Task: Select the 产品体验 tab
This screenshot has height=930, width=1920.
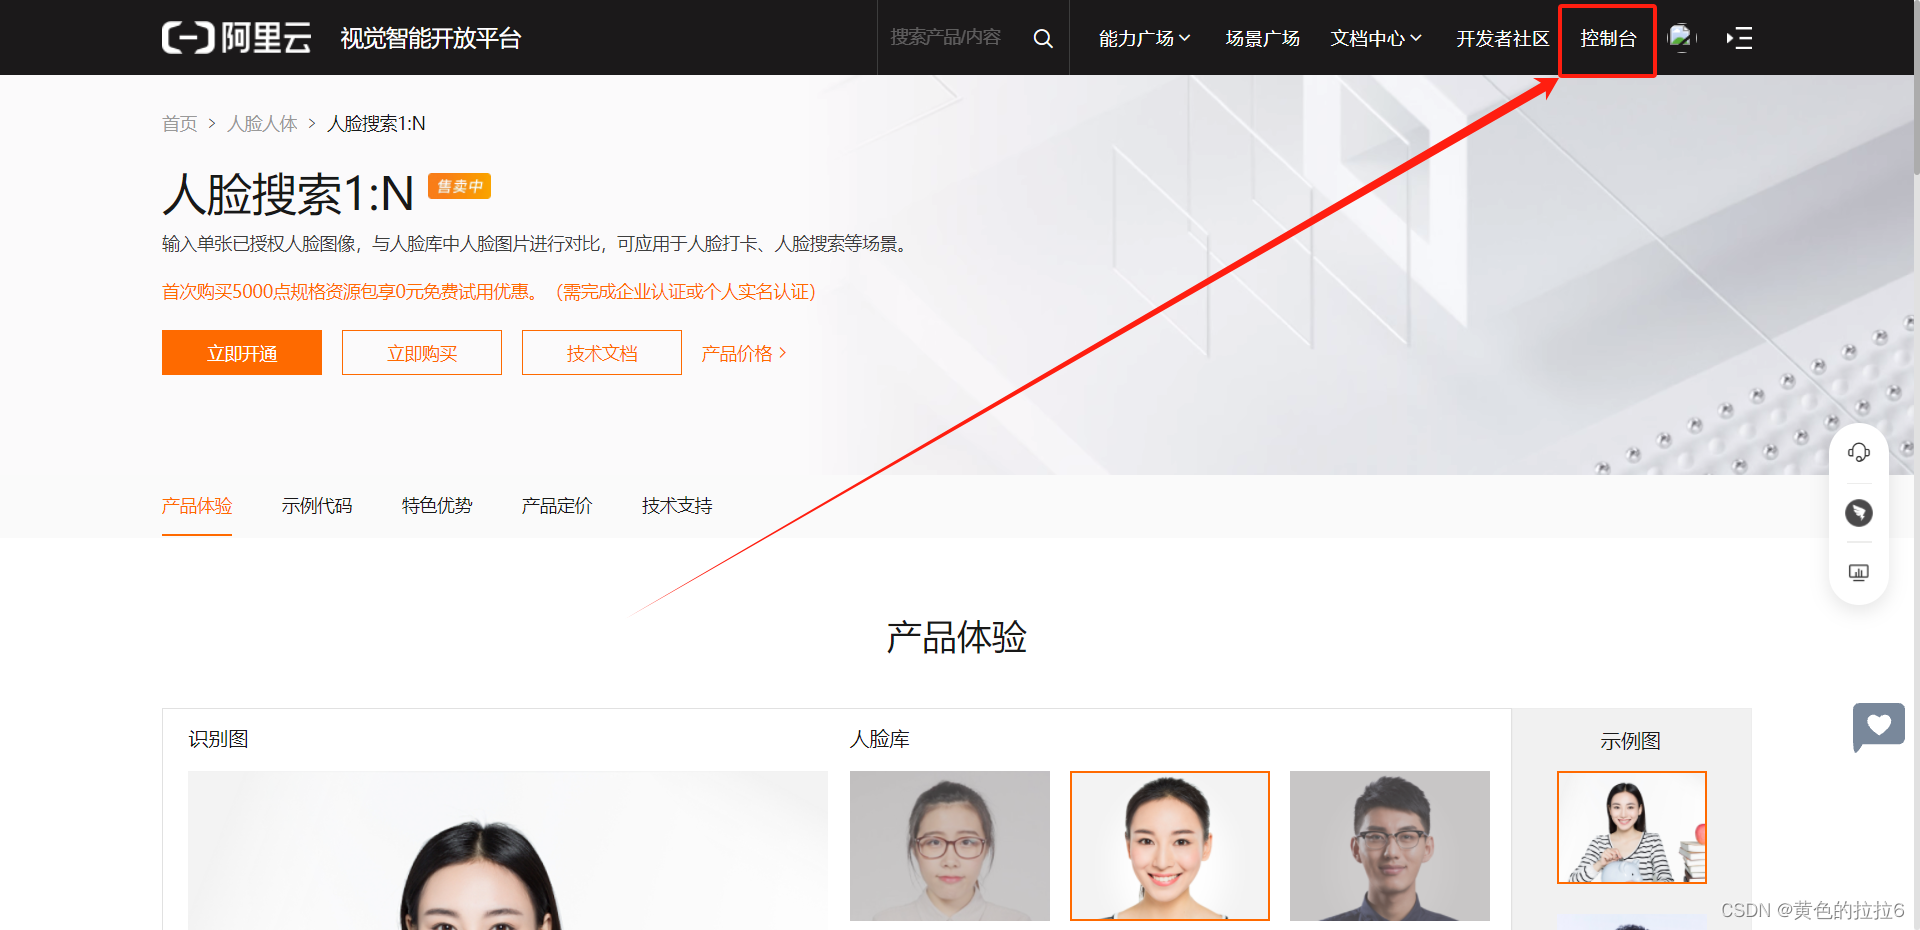Action: (x=197, y=506)
